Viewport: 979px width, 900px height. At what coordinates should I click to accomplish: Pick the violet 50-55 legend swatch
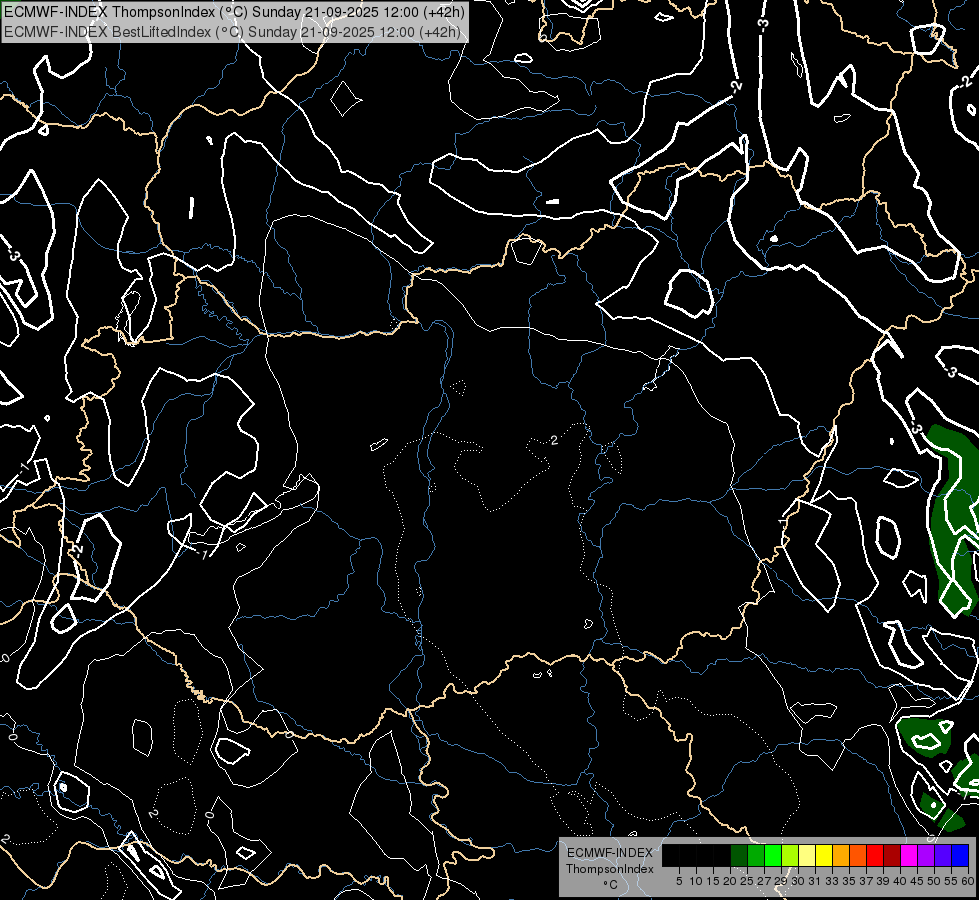tap(943, 855)
